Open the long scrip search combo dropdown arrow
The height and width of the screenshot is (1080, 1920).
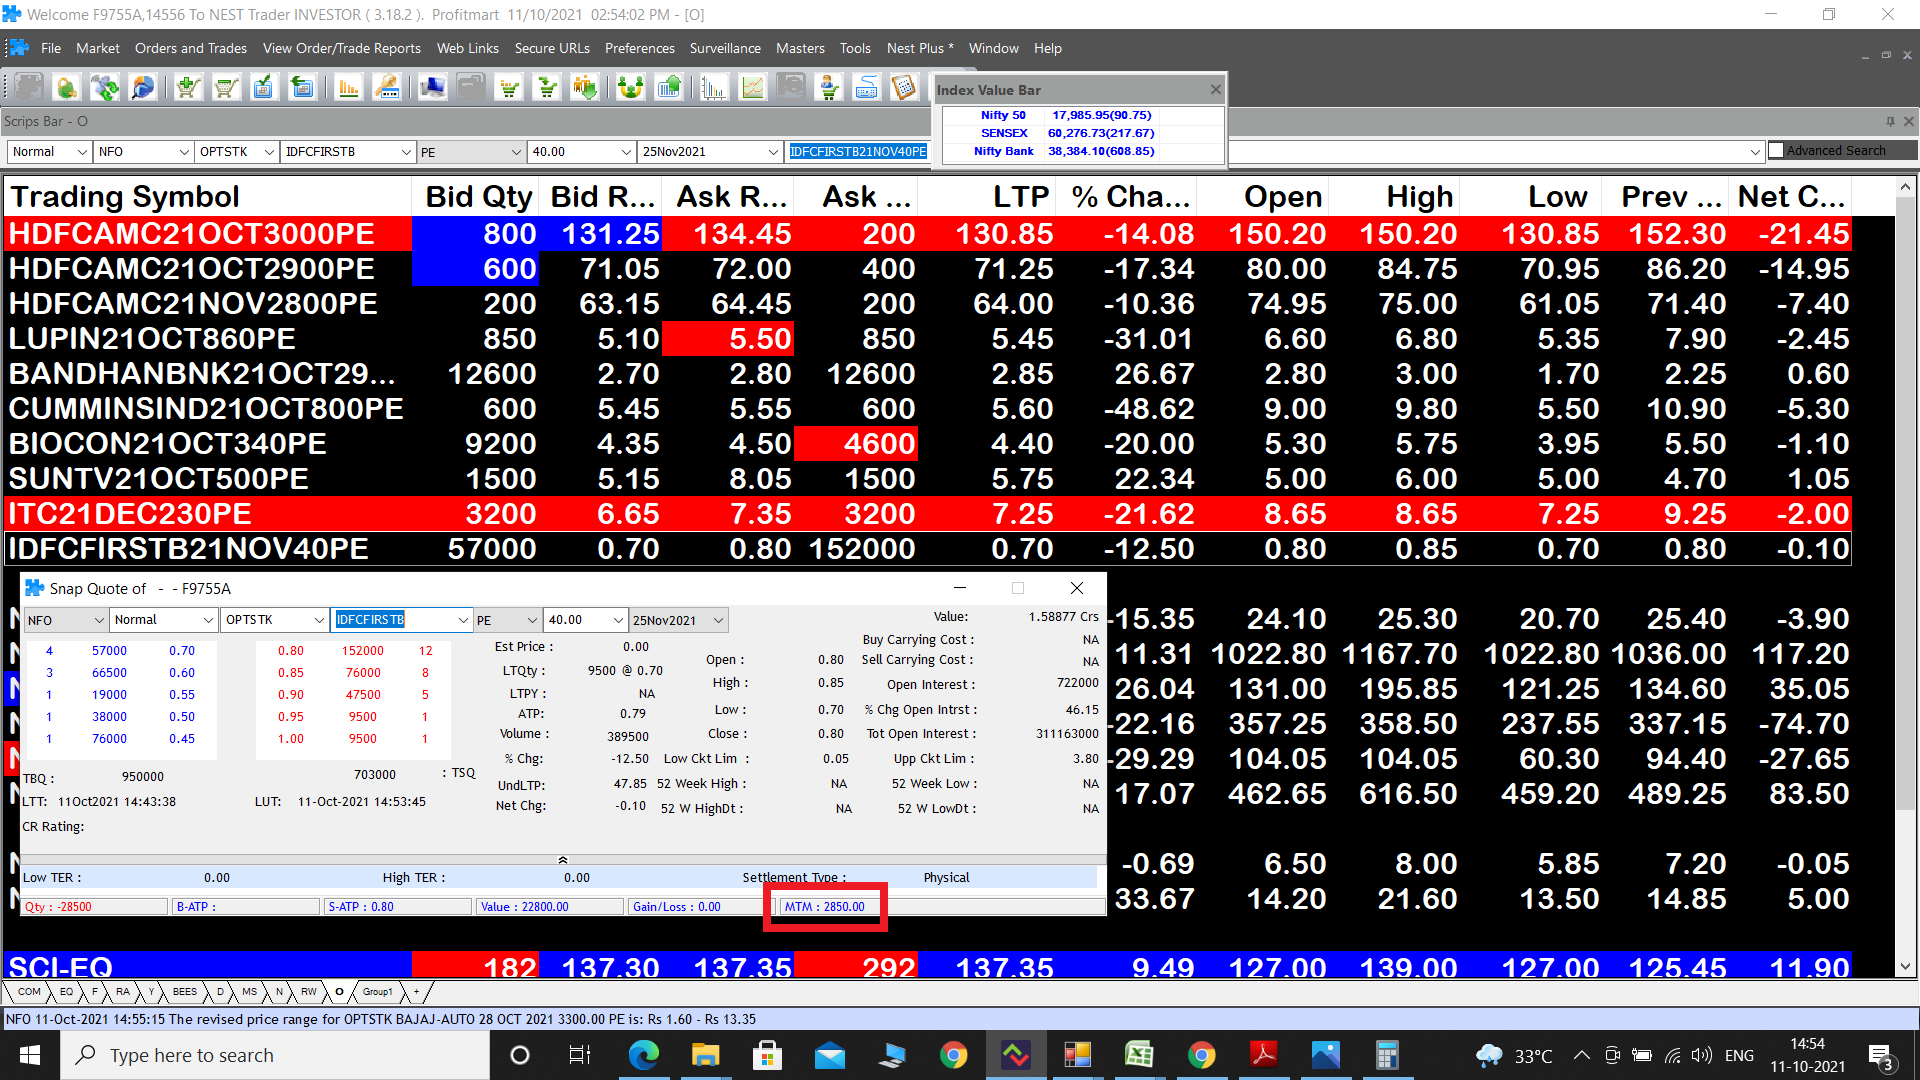1755,152
